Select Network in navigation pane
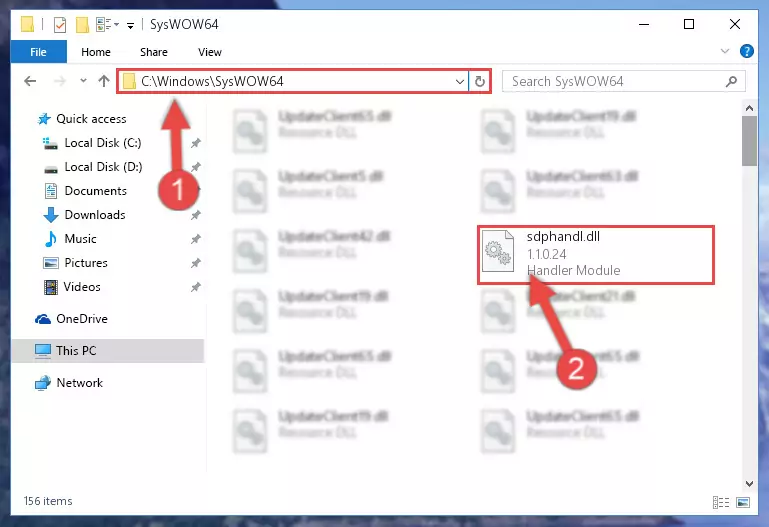The height and width of the screenshot is (527, 769). 79,382
